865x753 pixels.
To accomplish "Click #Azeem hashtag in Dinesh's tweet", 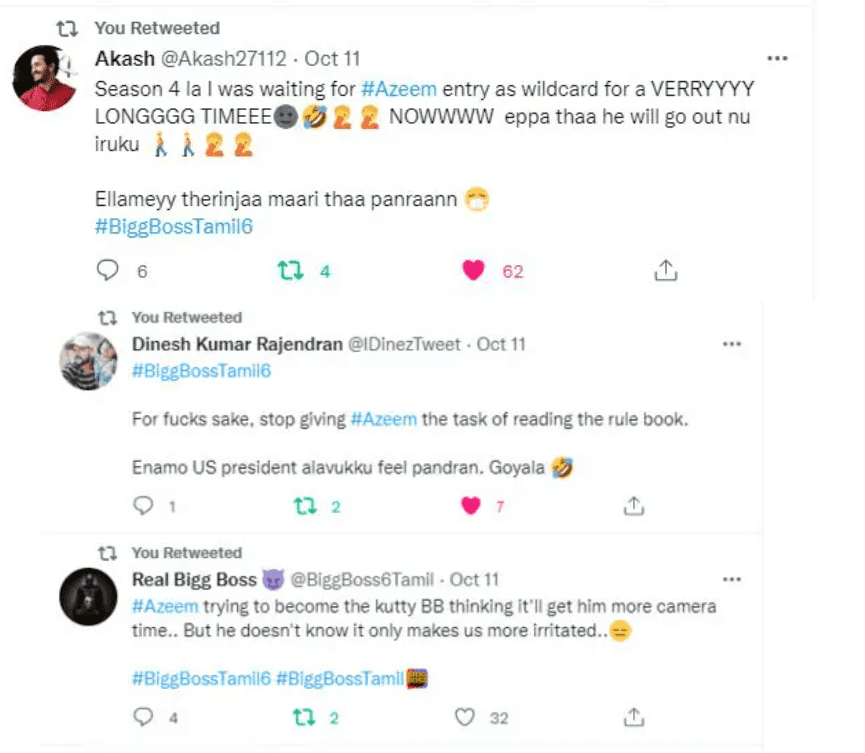I will [383, 419].
